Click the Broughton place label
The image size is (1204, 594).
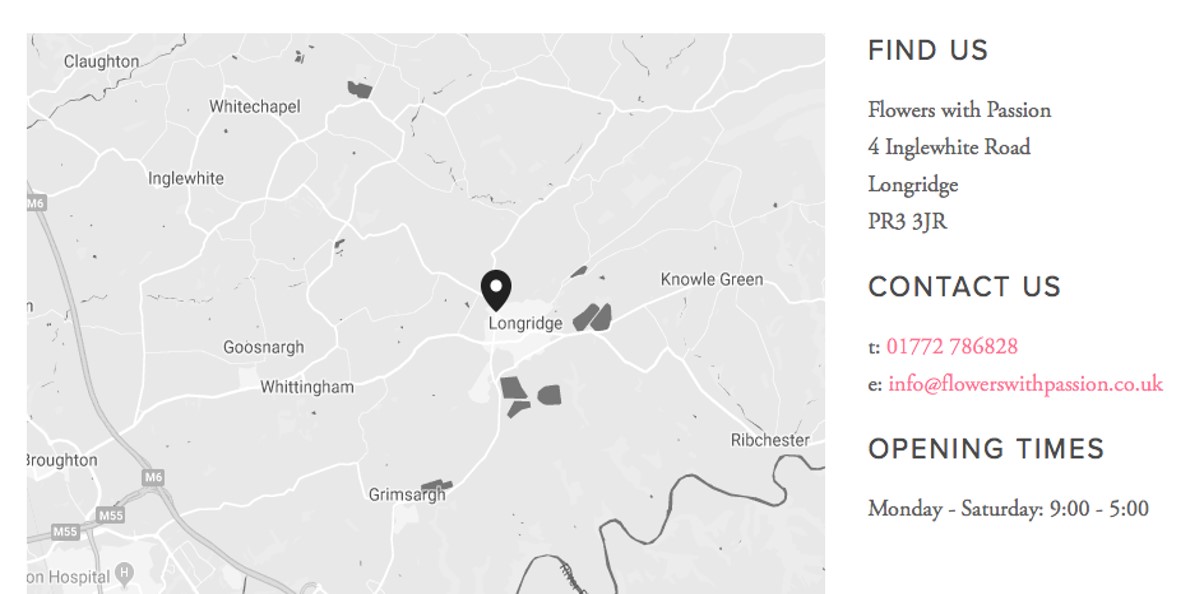pos(62,461)
